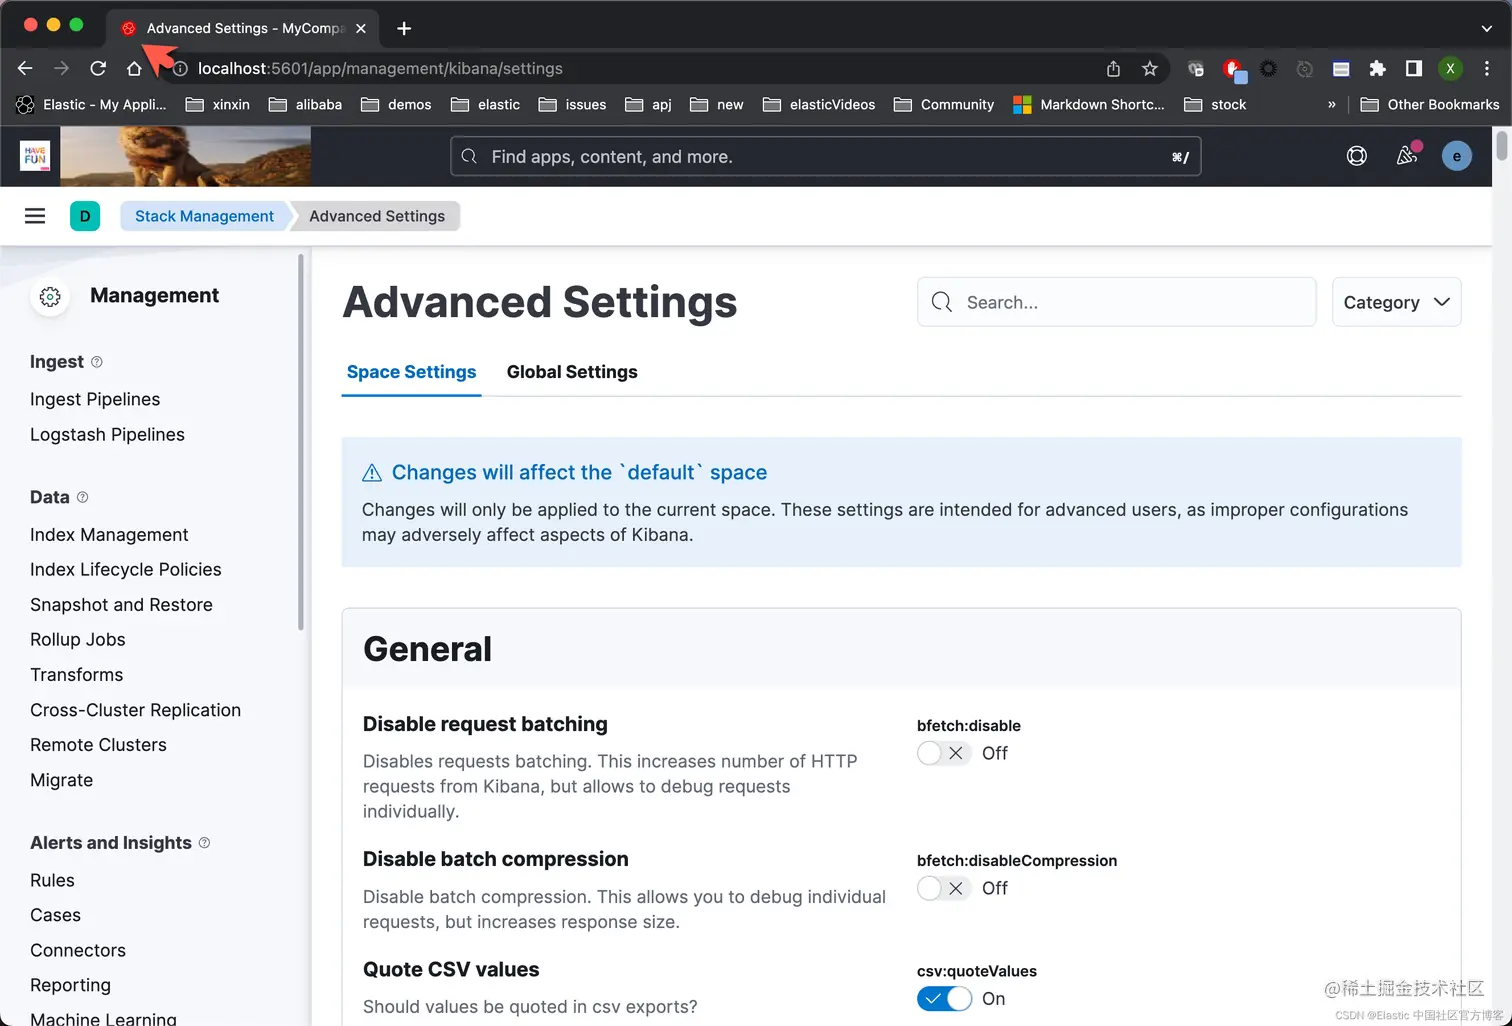Click the help lifebuoy icon in header
The height and width of the screenshot is (1026, 1512).
[x=1356, y=156]
